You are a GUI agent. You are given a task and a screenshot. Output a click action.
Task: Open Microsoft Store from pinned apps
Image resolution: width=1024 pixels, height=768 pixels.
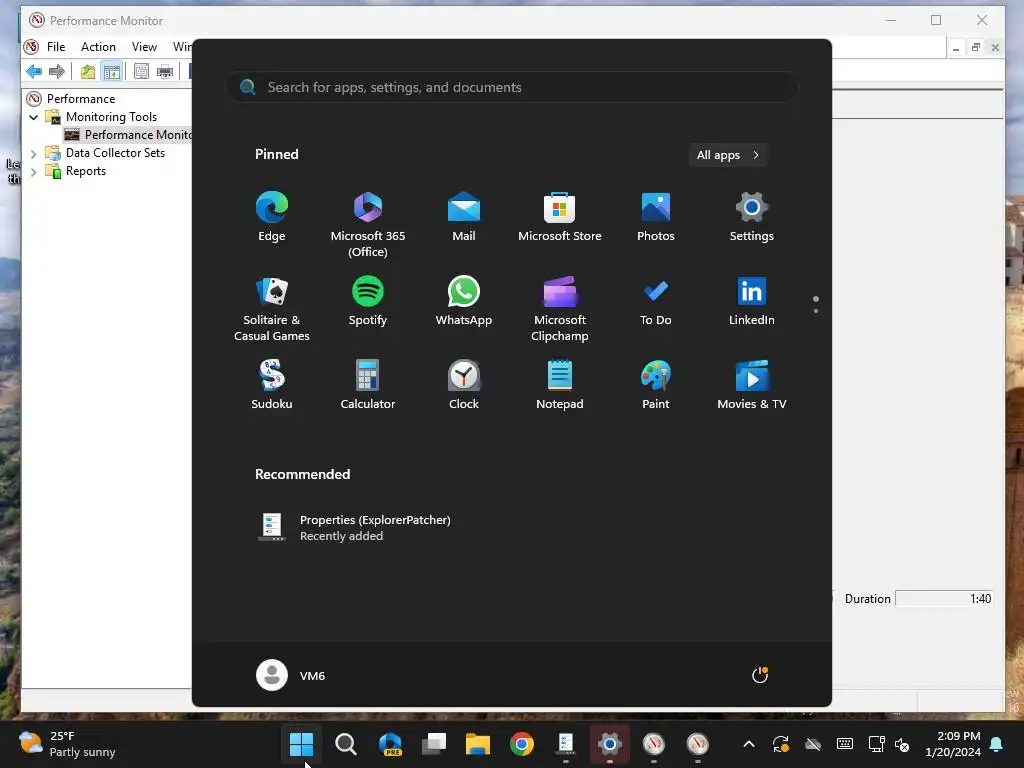560,217
